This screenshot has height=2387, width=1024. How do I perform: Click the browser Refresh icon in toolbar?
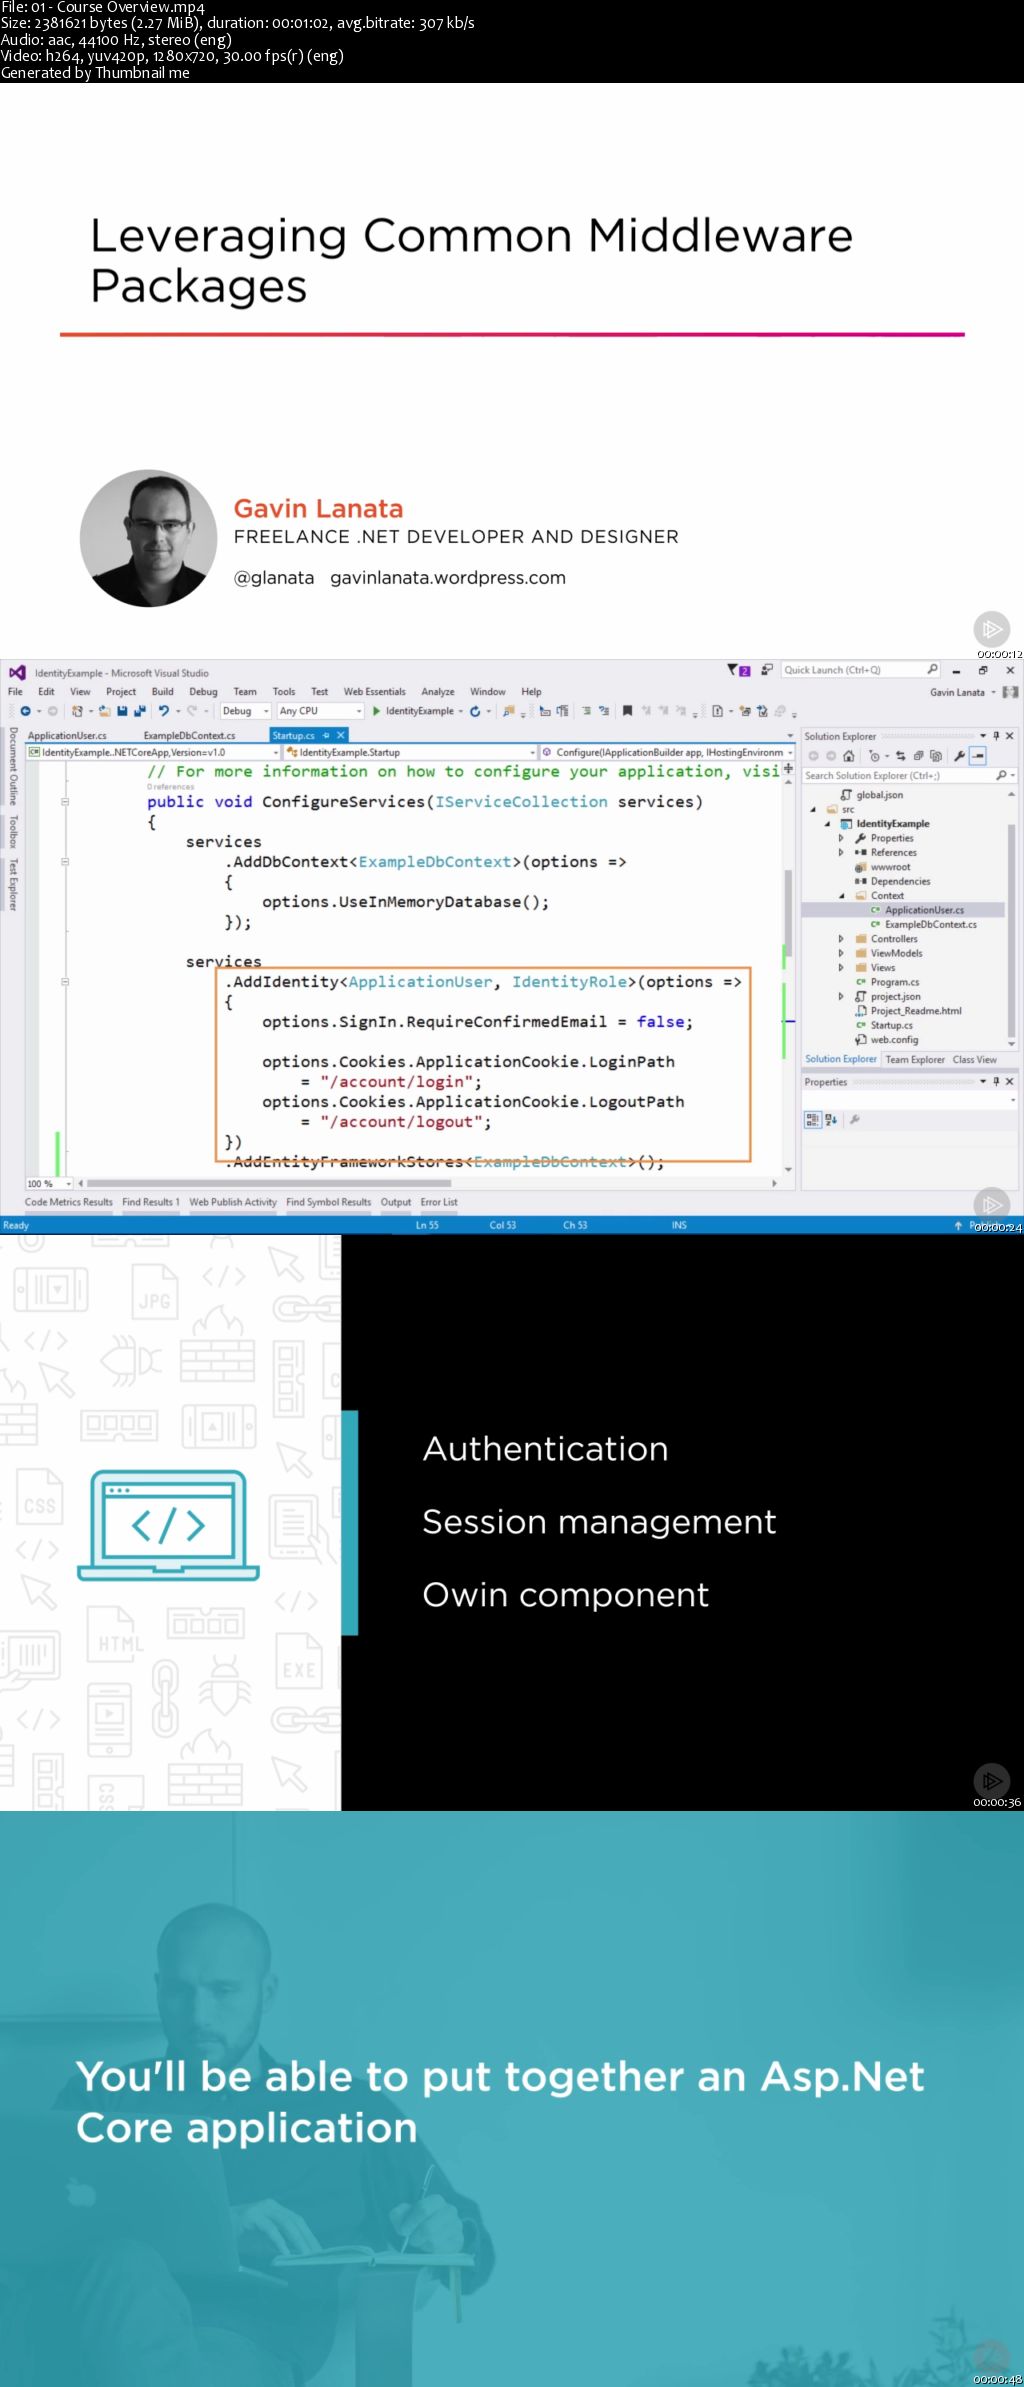(475, 711)
